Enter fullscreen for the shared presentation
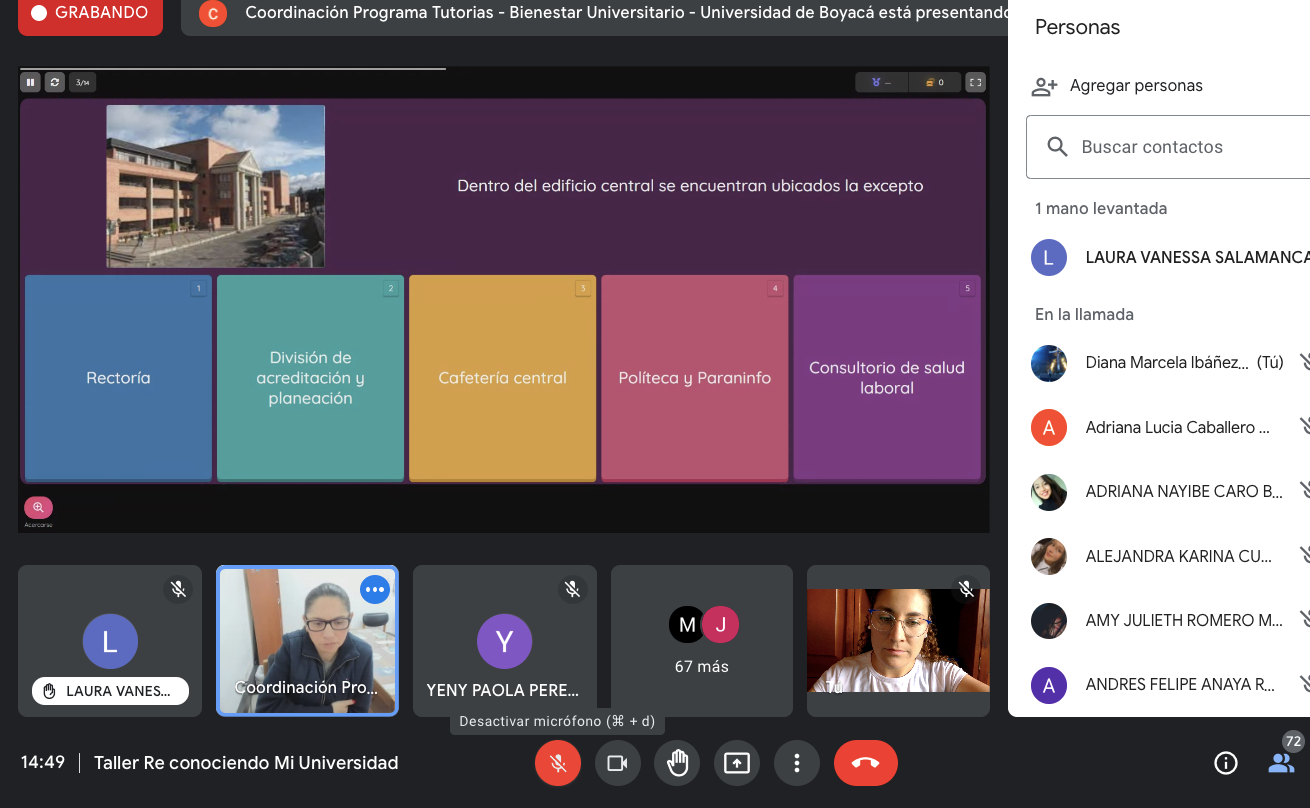The image size is (1310, 808). [x=976, y=82]
